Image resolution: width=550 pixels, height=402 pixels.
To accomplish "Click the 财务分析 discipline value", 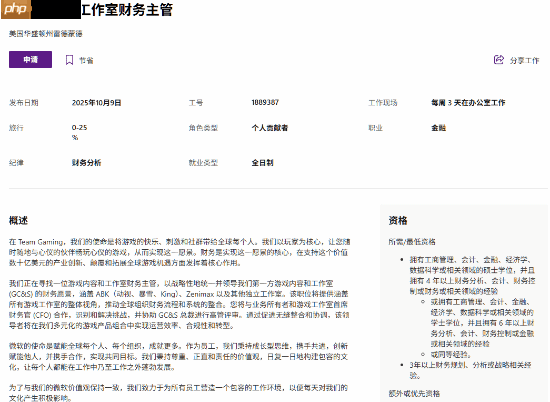I will (86, 163).
